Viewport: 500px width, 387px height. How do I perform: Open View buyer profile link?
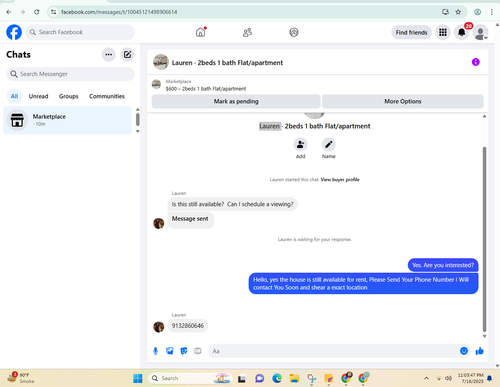coord(340,180)
